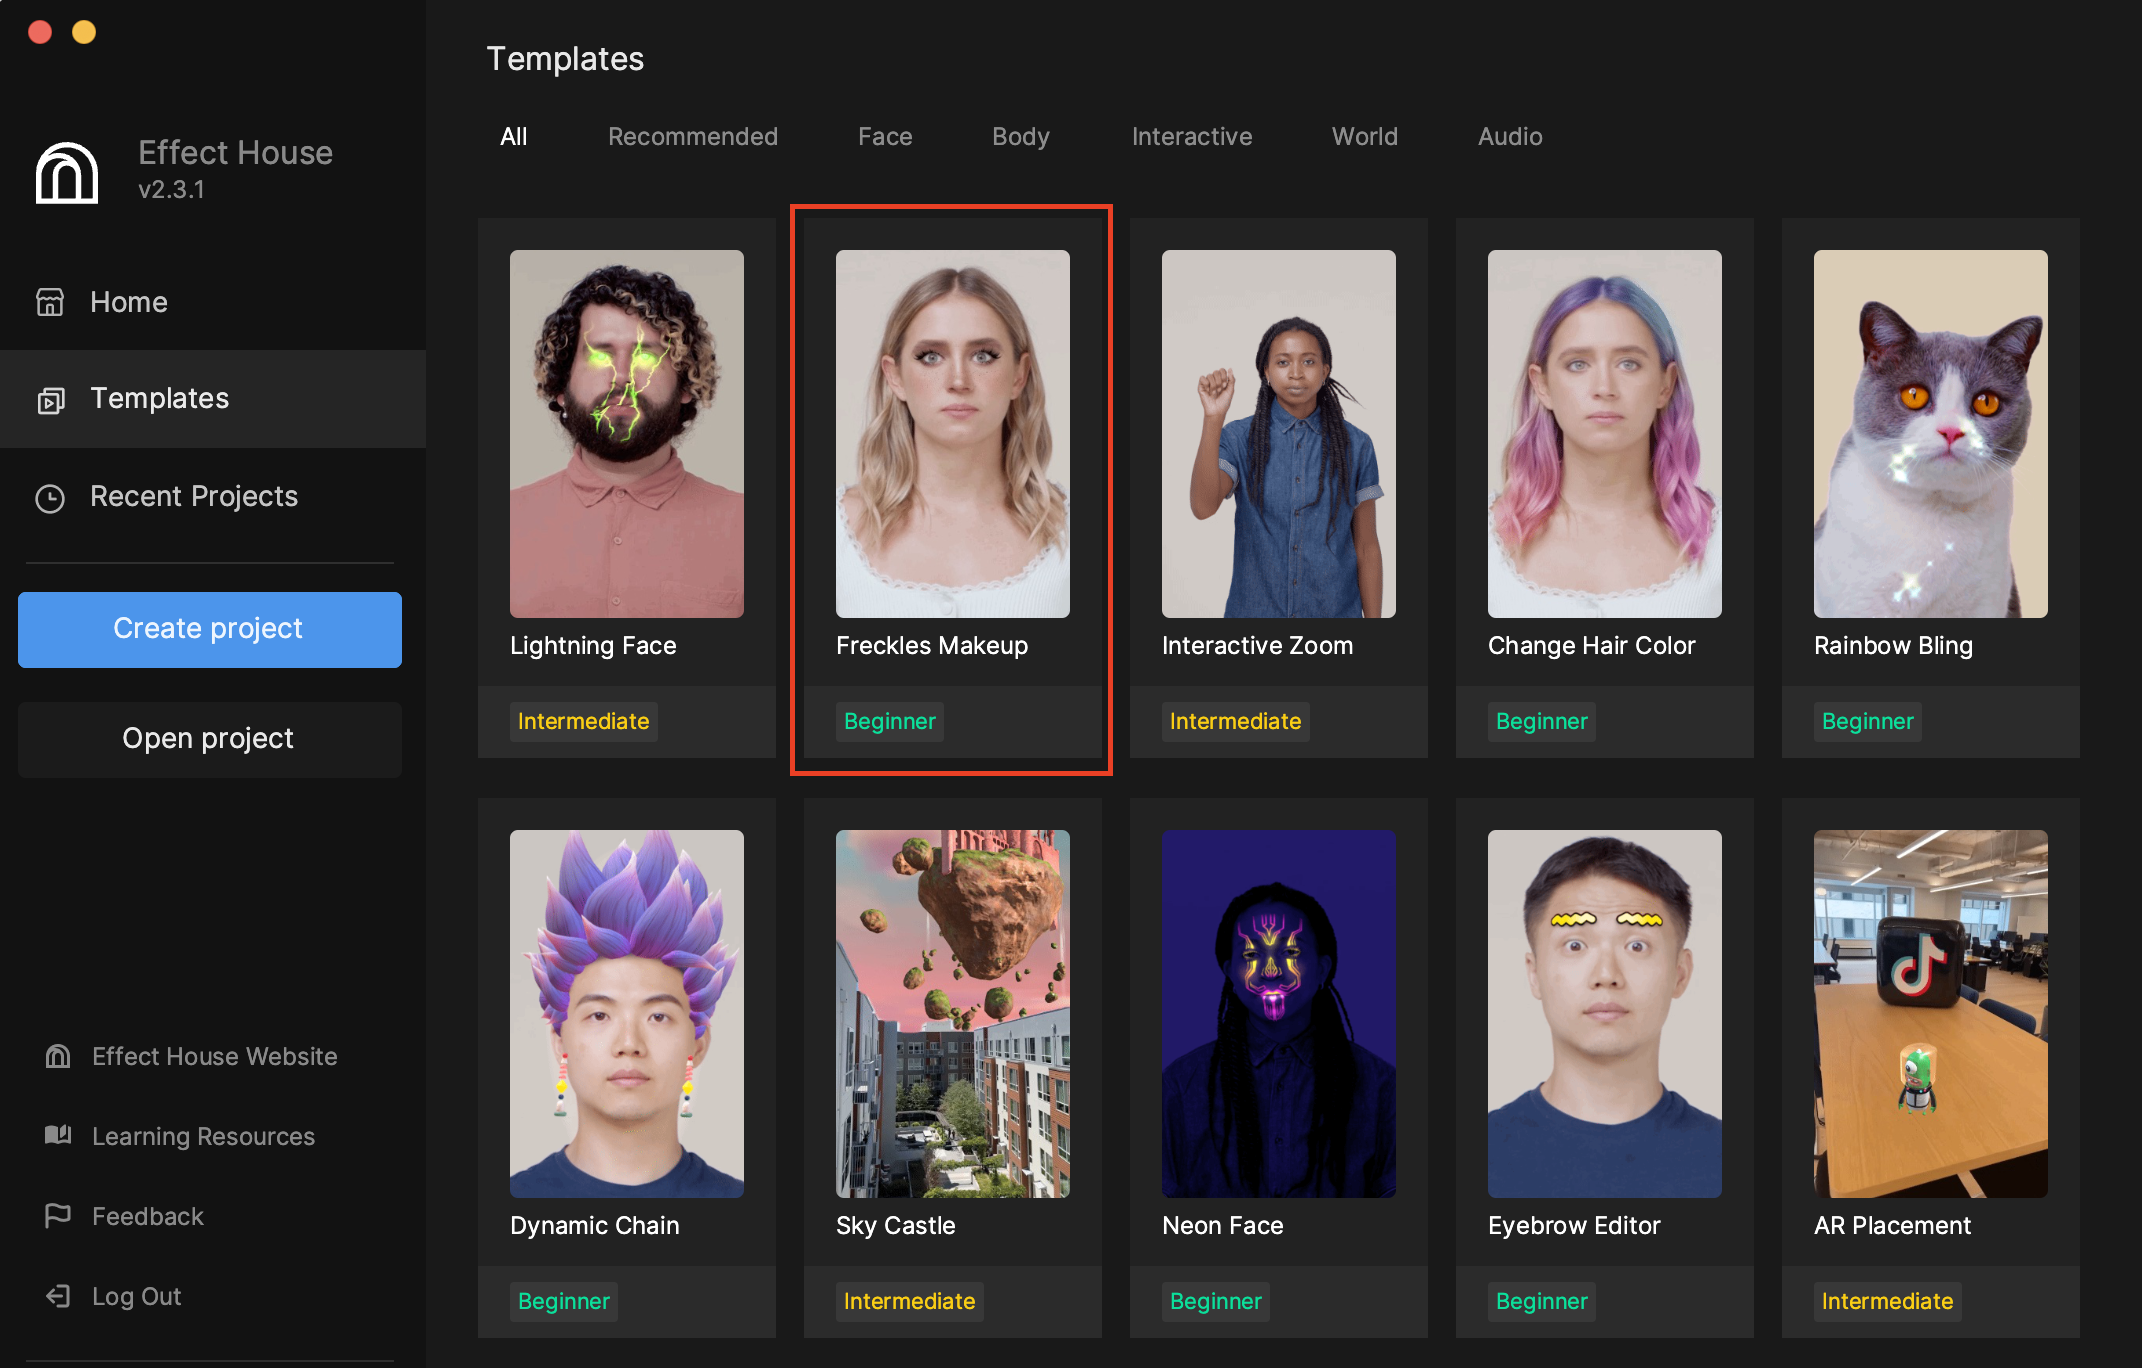Select the All templates tab

[x=512, y=136]
